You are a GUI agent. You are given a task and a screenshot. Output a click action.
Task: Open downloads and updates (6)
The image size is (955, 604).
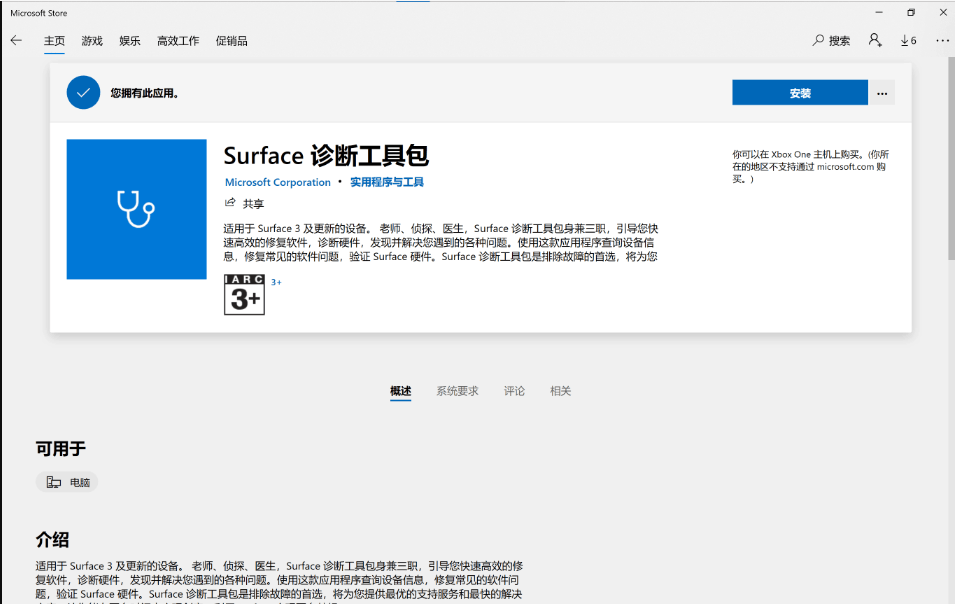[908, 40]
